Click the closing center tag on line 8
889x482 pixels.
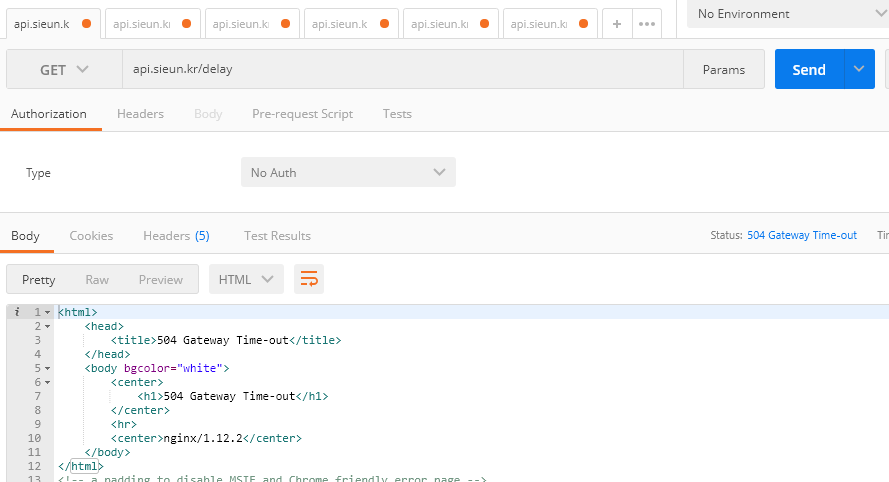141,411
